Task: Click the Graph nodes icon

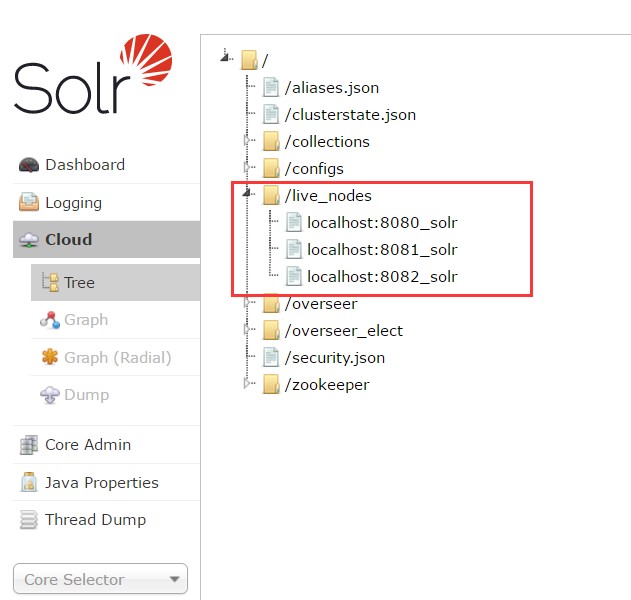Action: tap(50, 320)
